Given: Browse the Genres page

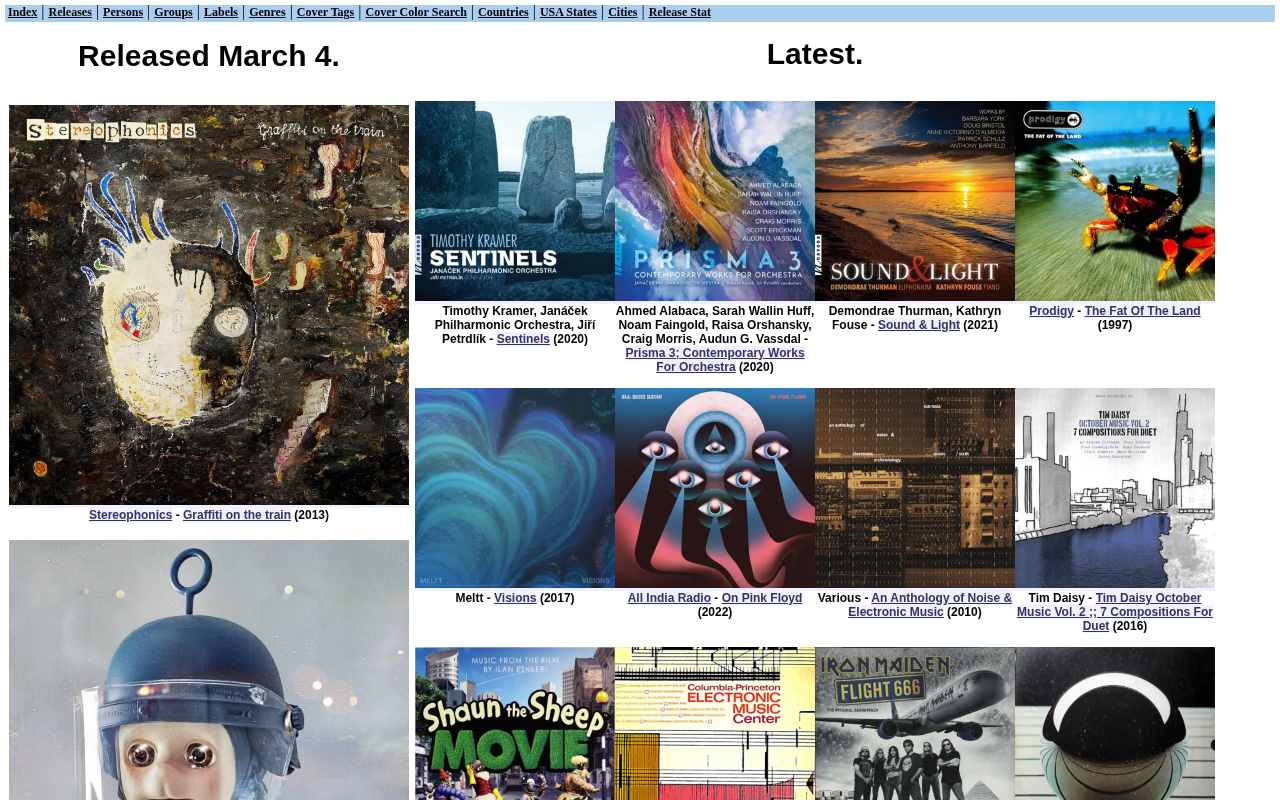Looking at the screenshot, I should (x=267, y=12).
